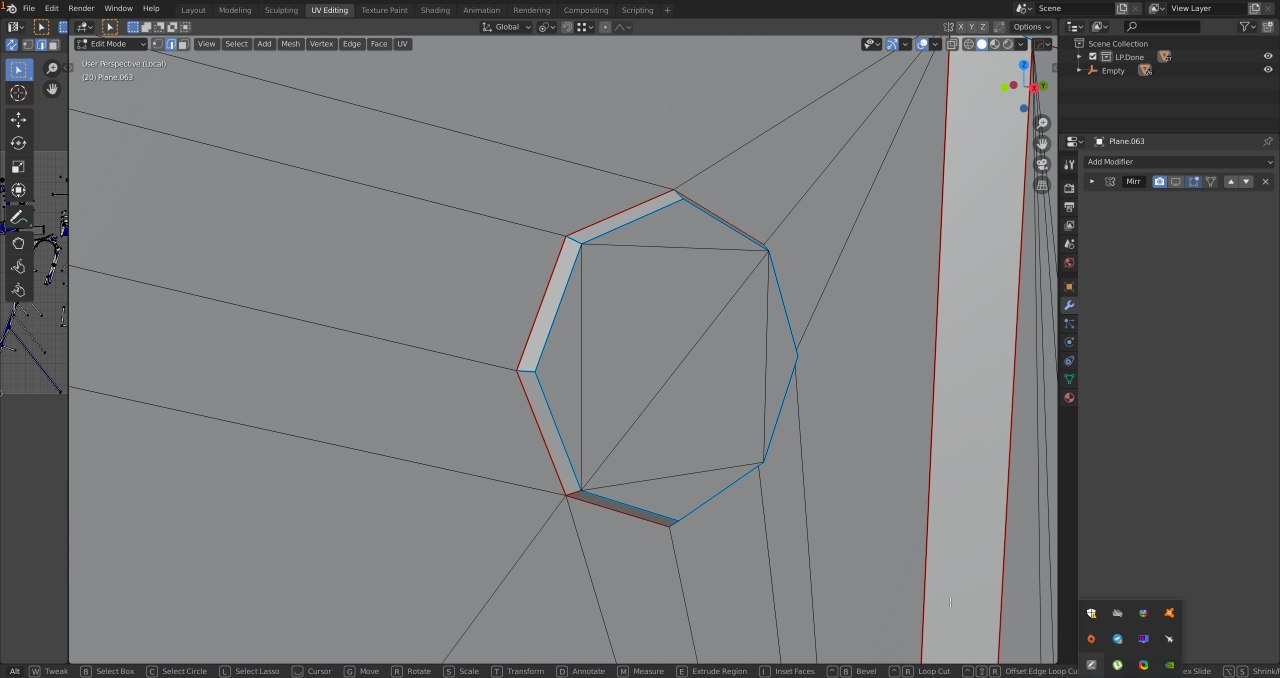Open the outliner filter dropdown
The width and height of the screenshot is (1280, 678).
(1249, 27)
